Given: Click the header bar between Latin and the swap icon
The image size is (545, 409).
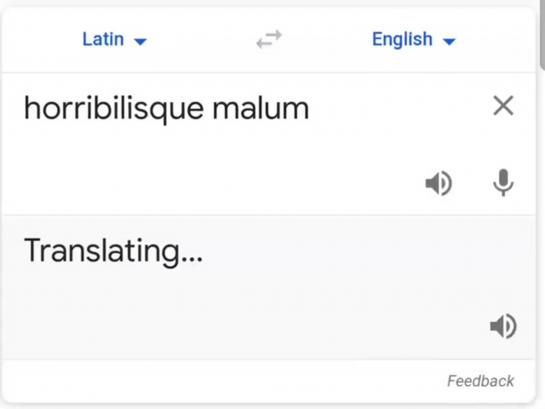Looking at the screenshot, I should coord(202,39).
